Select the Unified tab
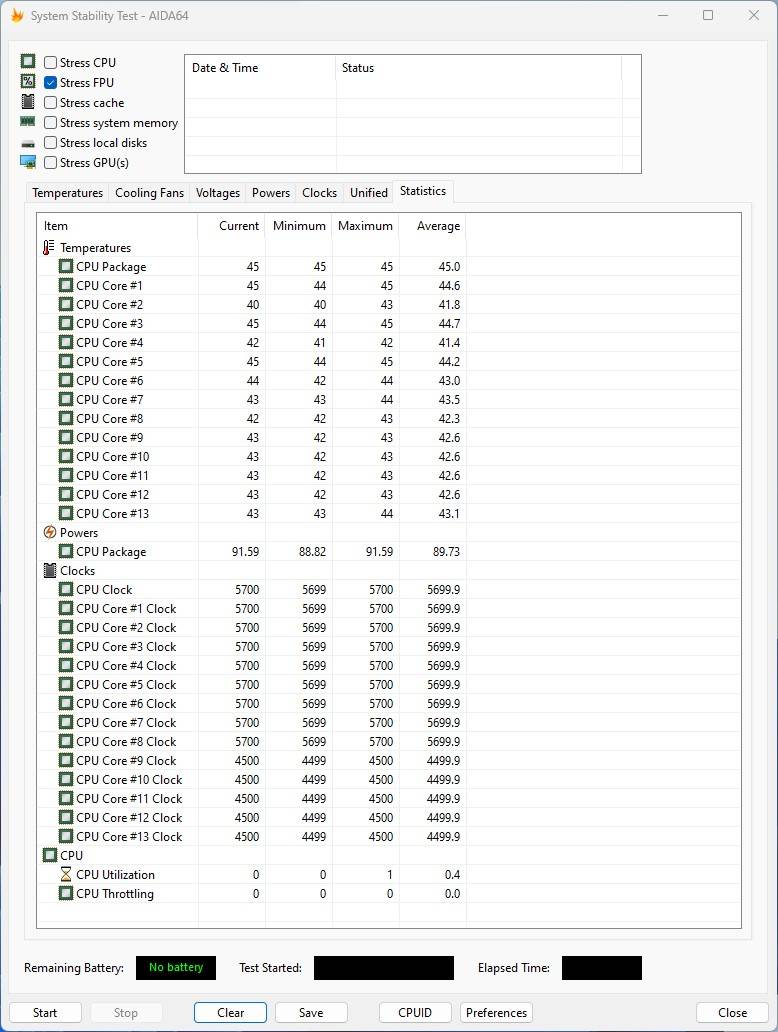778x1032 pixels. tap(368, 193)
